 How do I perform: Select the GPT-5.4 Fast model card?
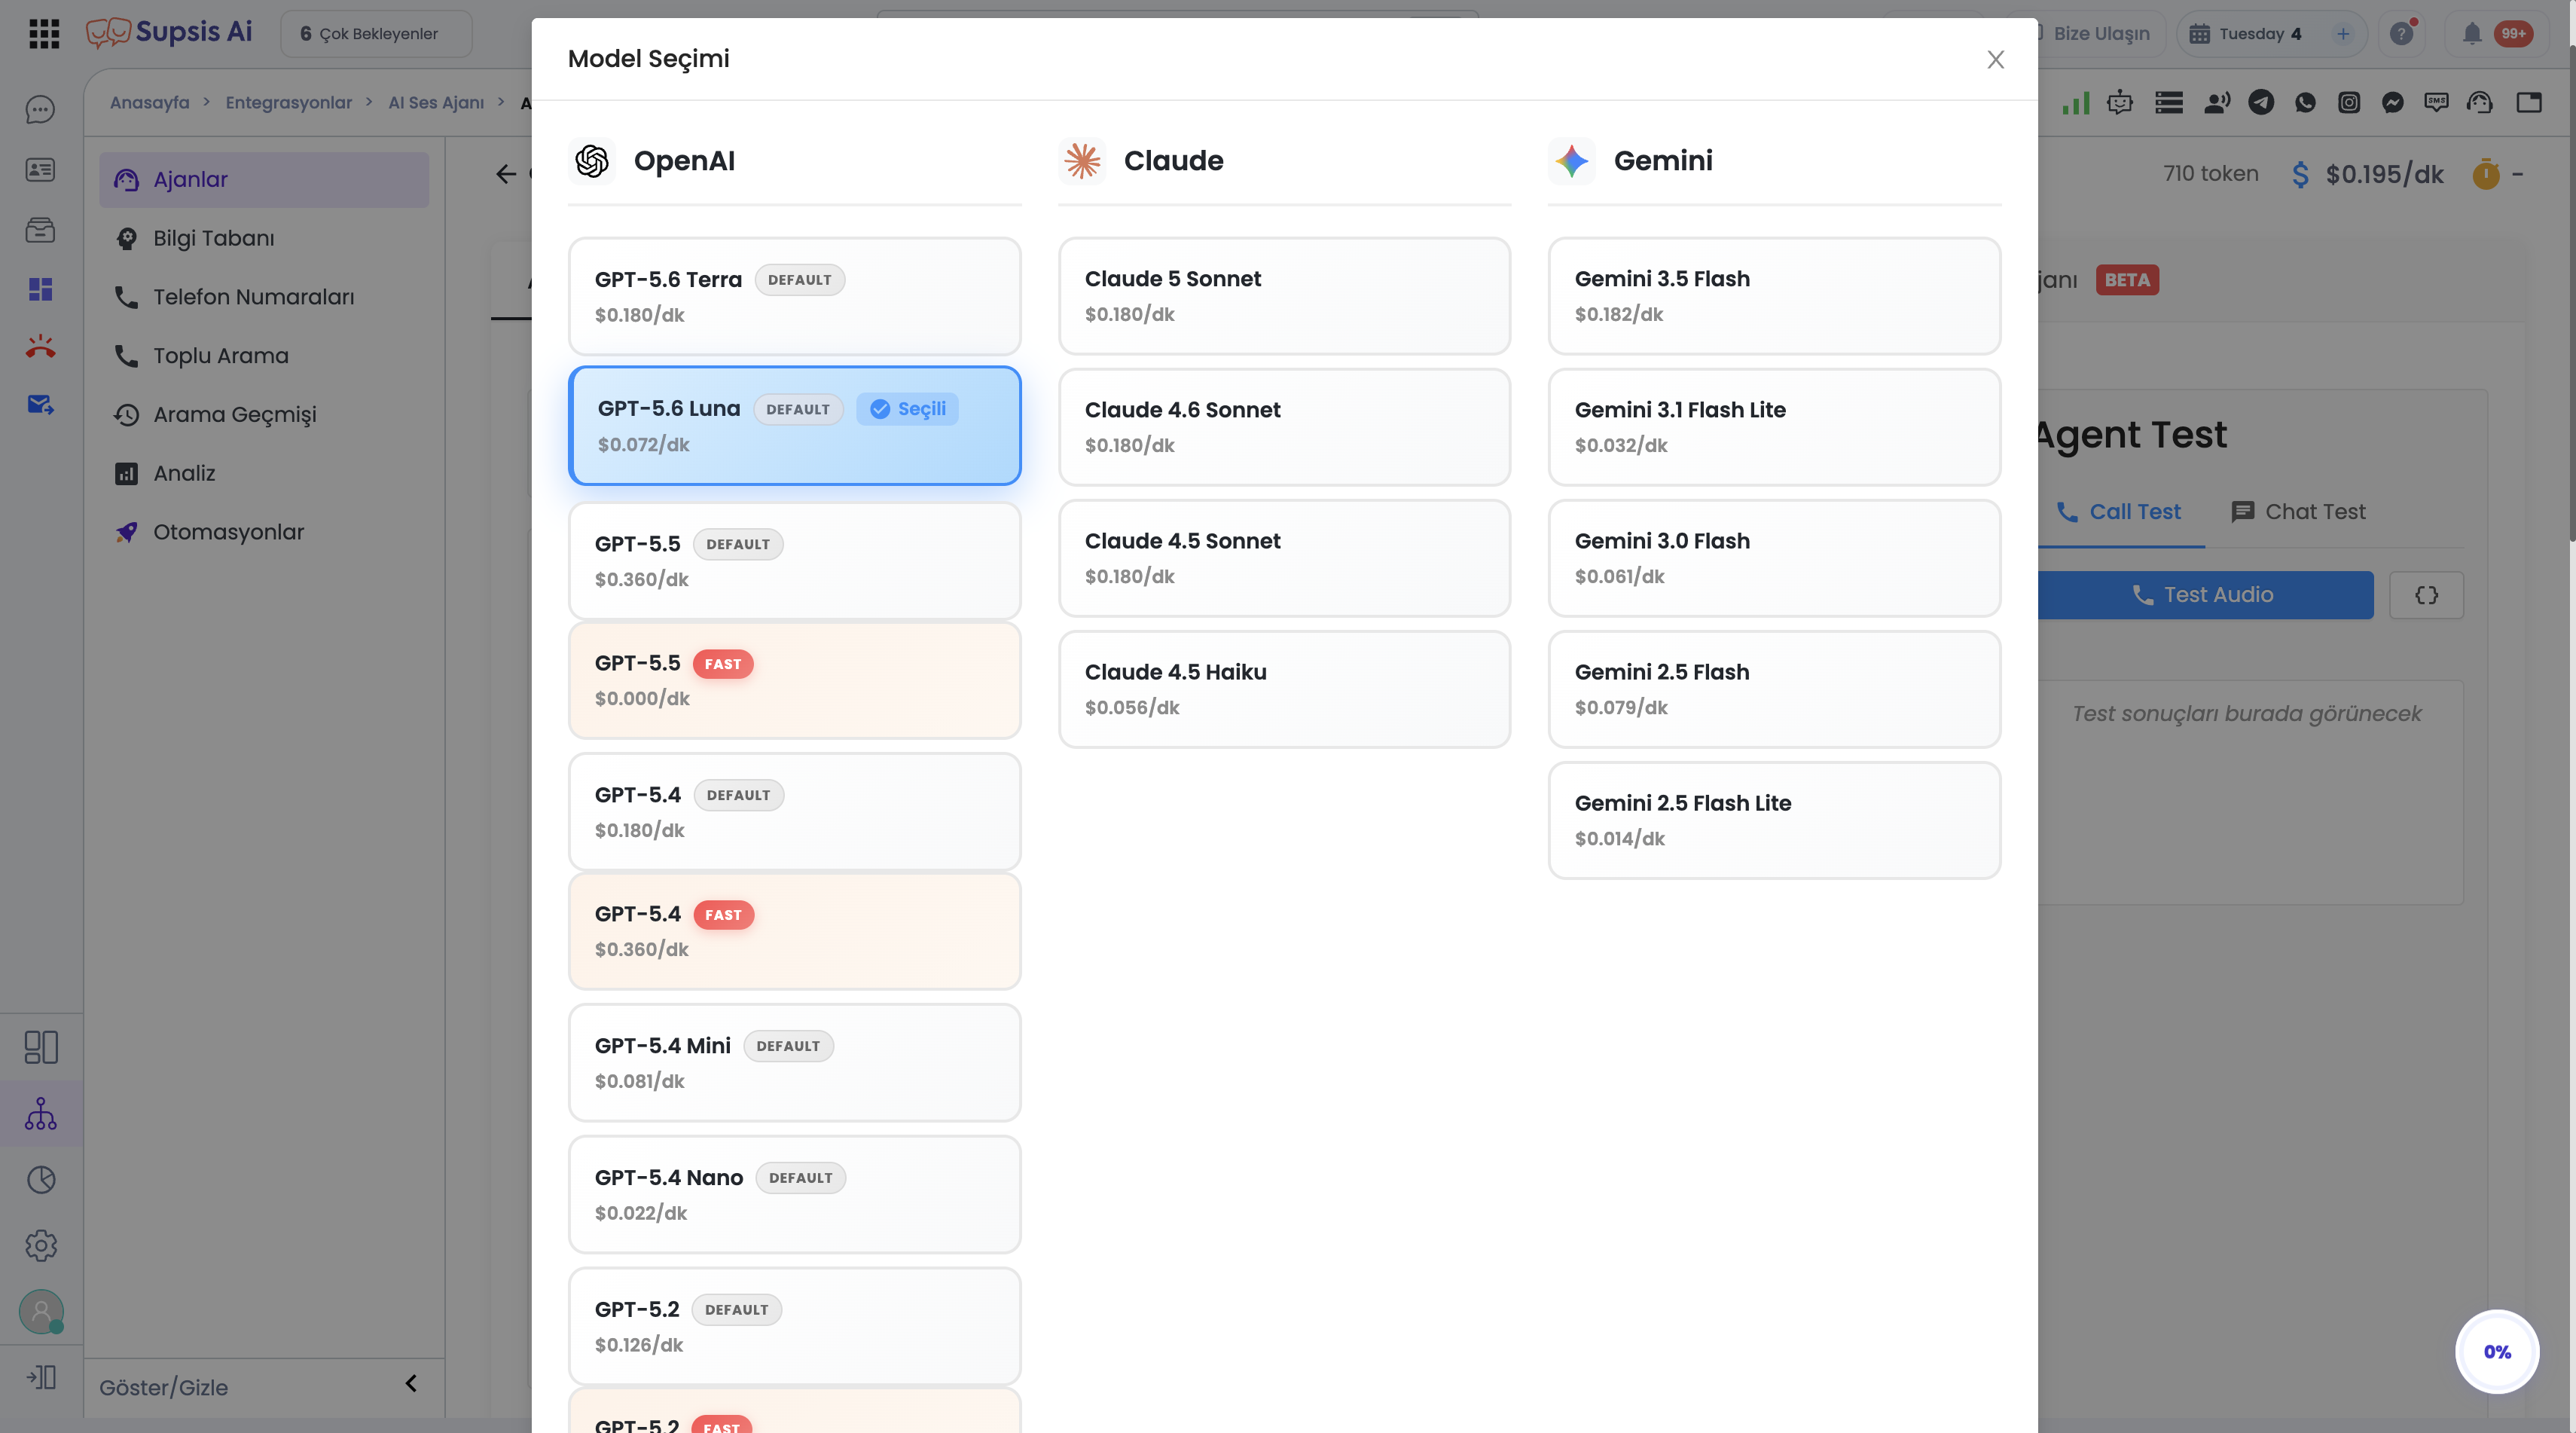(x=794, y=931)
